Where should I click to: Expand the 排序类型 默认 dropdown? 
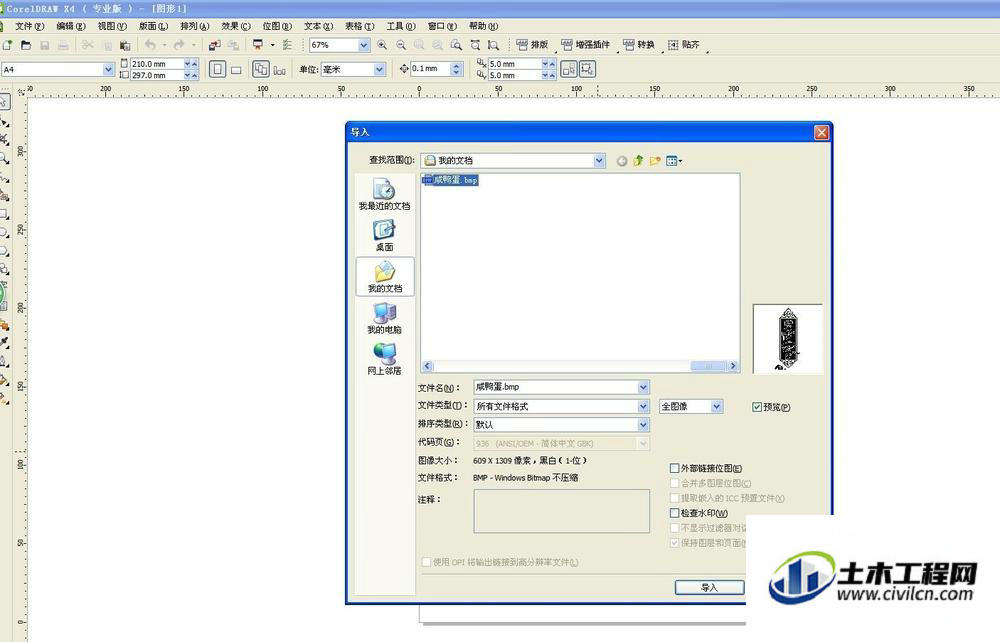point(643,425)
